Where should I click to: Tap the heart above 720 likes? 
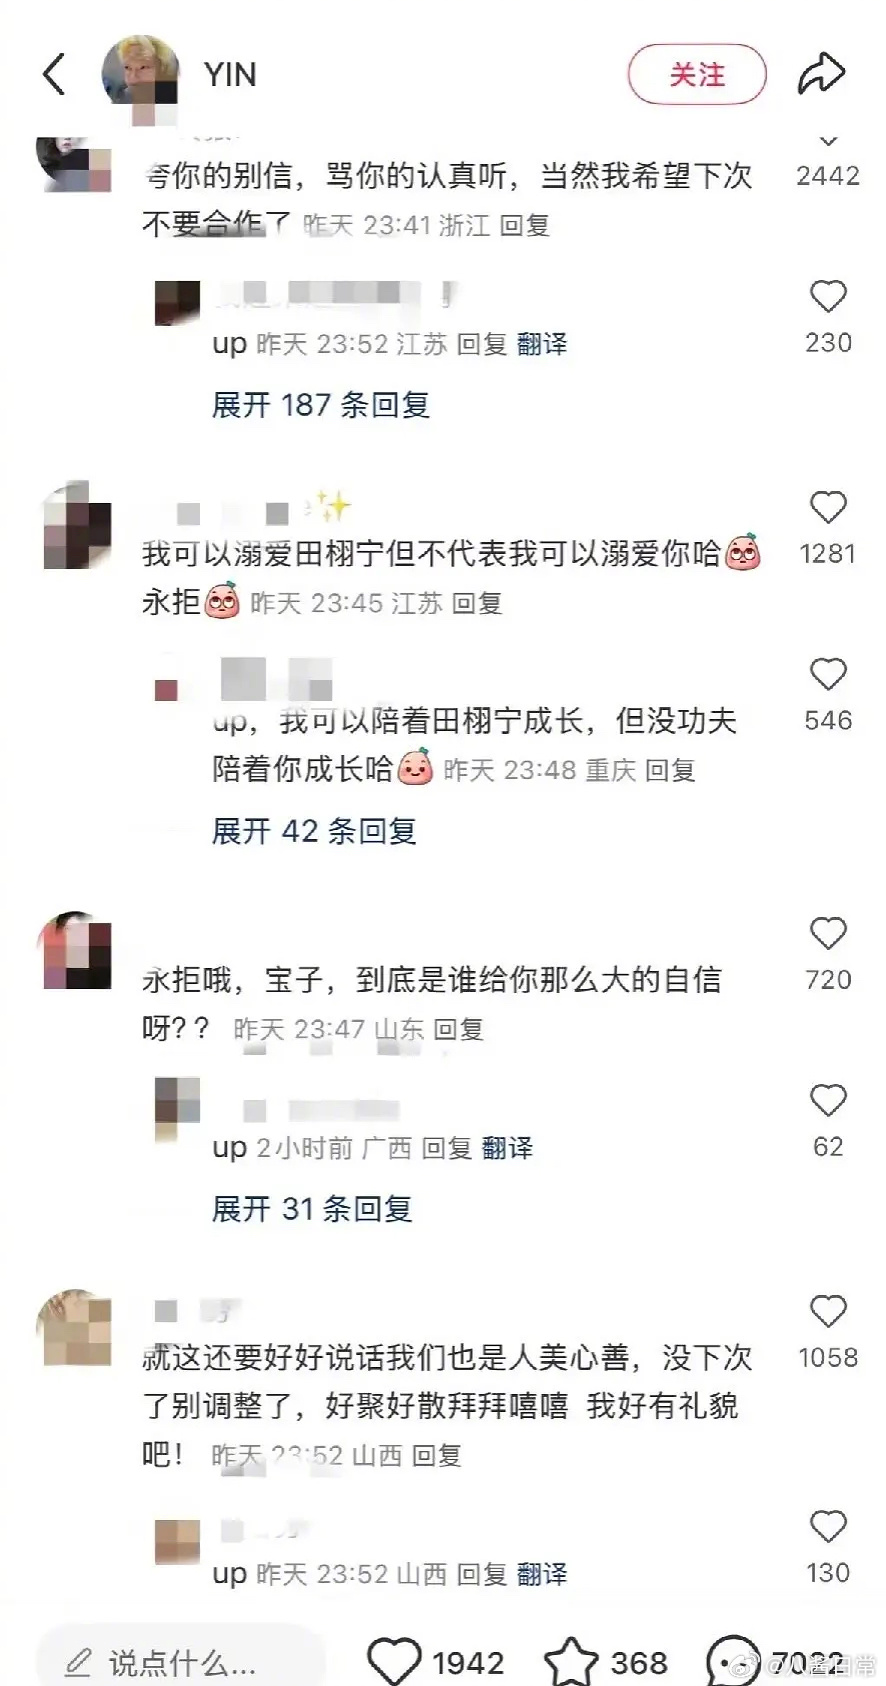[828, 933]
